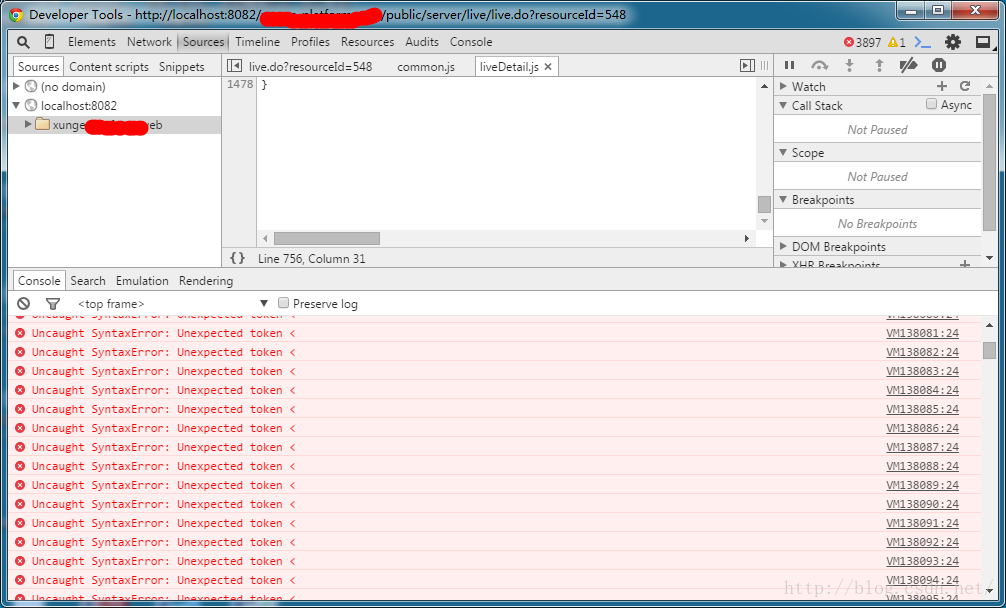1006x608 pixels.
Task: Toggle pause on exceptions icon
Action: point(938,65)
